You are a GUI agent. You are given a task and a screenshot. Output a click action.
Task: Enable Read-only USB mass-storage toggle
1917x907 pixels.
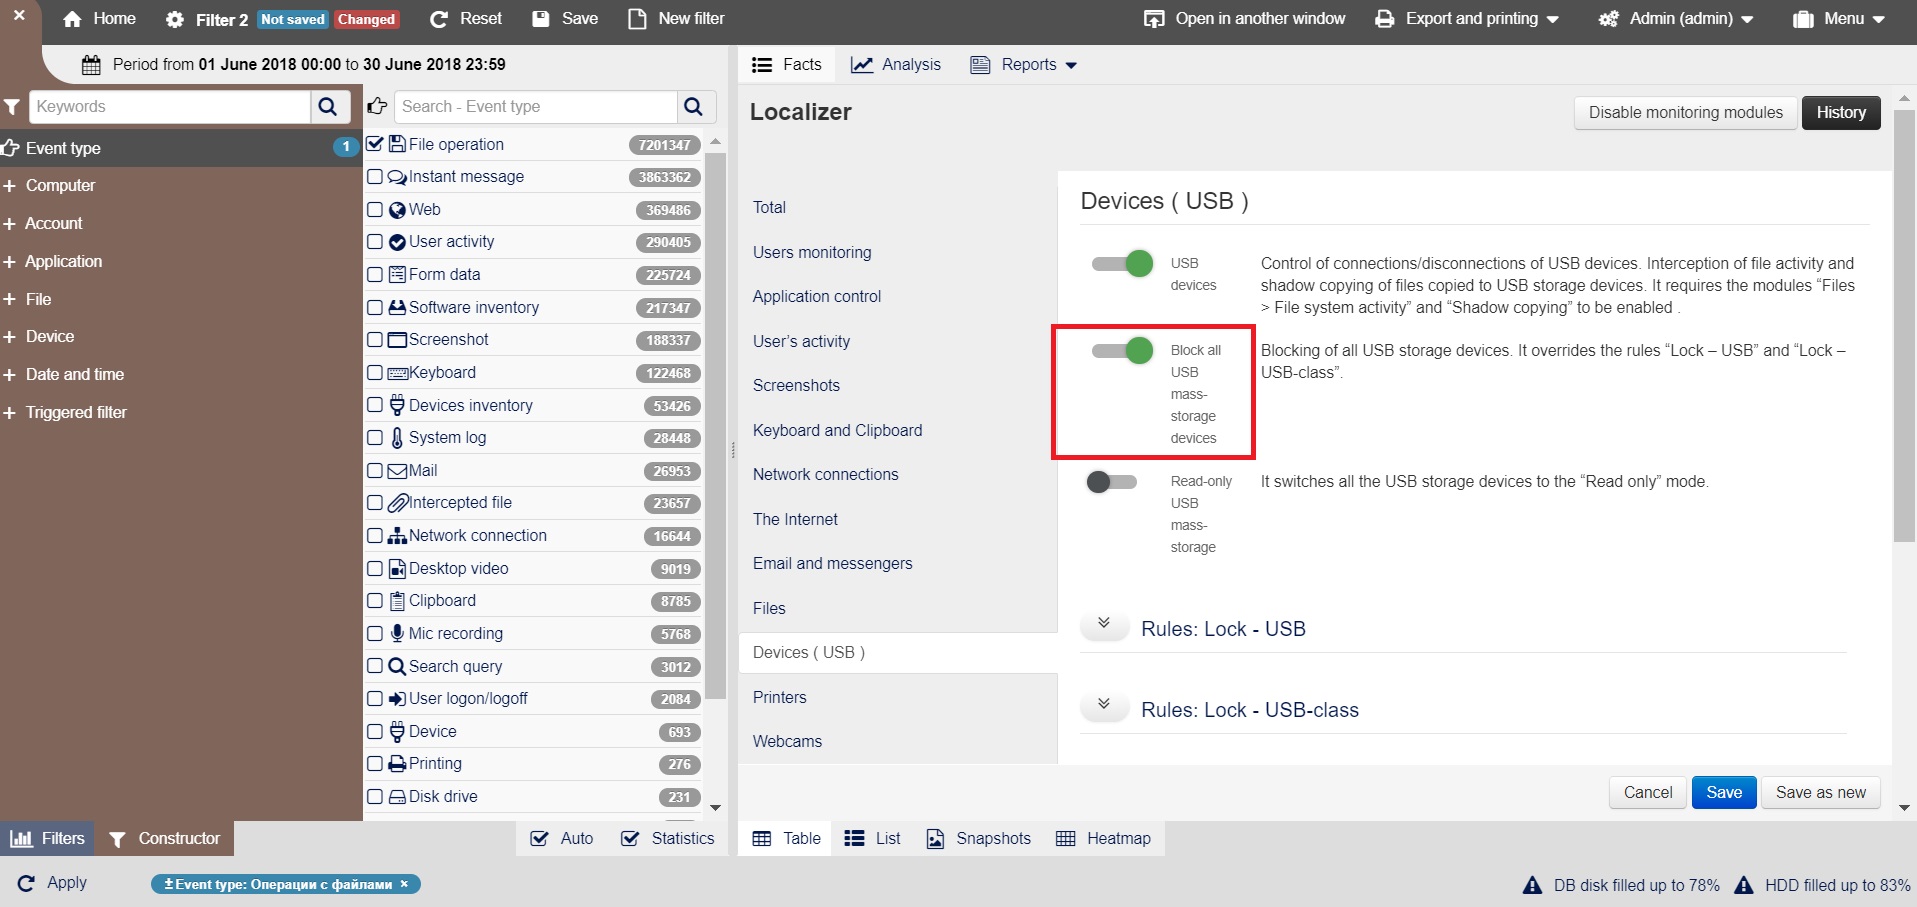(1112, 482)
